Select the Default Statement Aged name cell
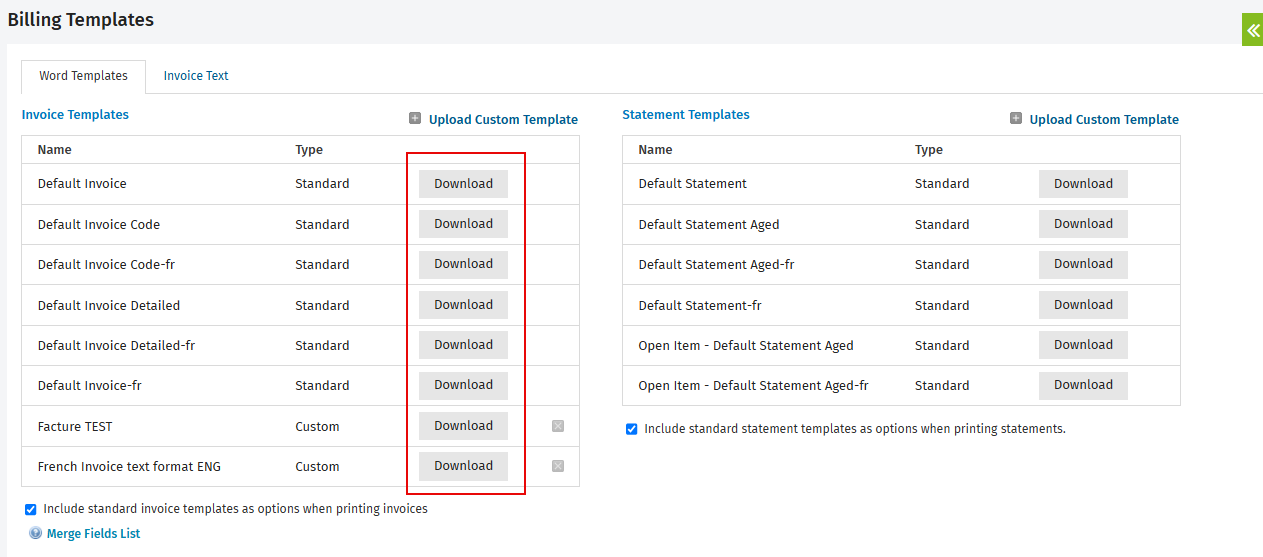 [x=709, y=225]
